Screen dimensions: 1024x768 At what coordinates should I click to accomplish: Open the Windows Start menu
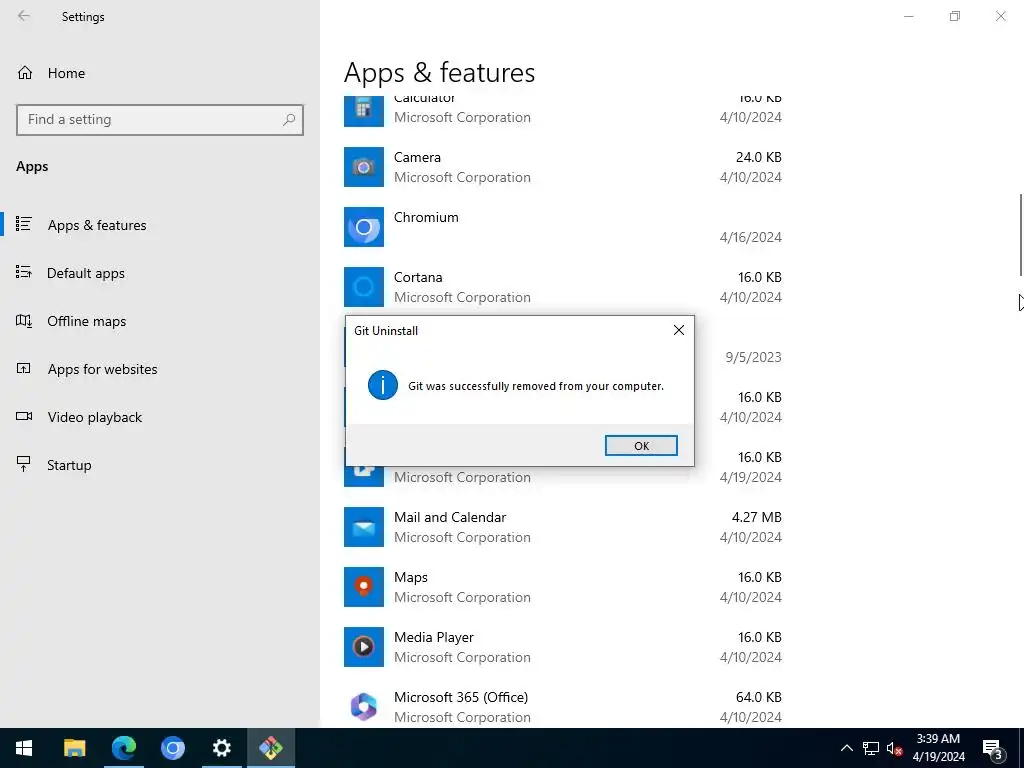[x=24, y=748]
